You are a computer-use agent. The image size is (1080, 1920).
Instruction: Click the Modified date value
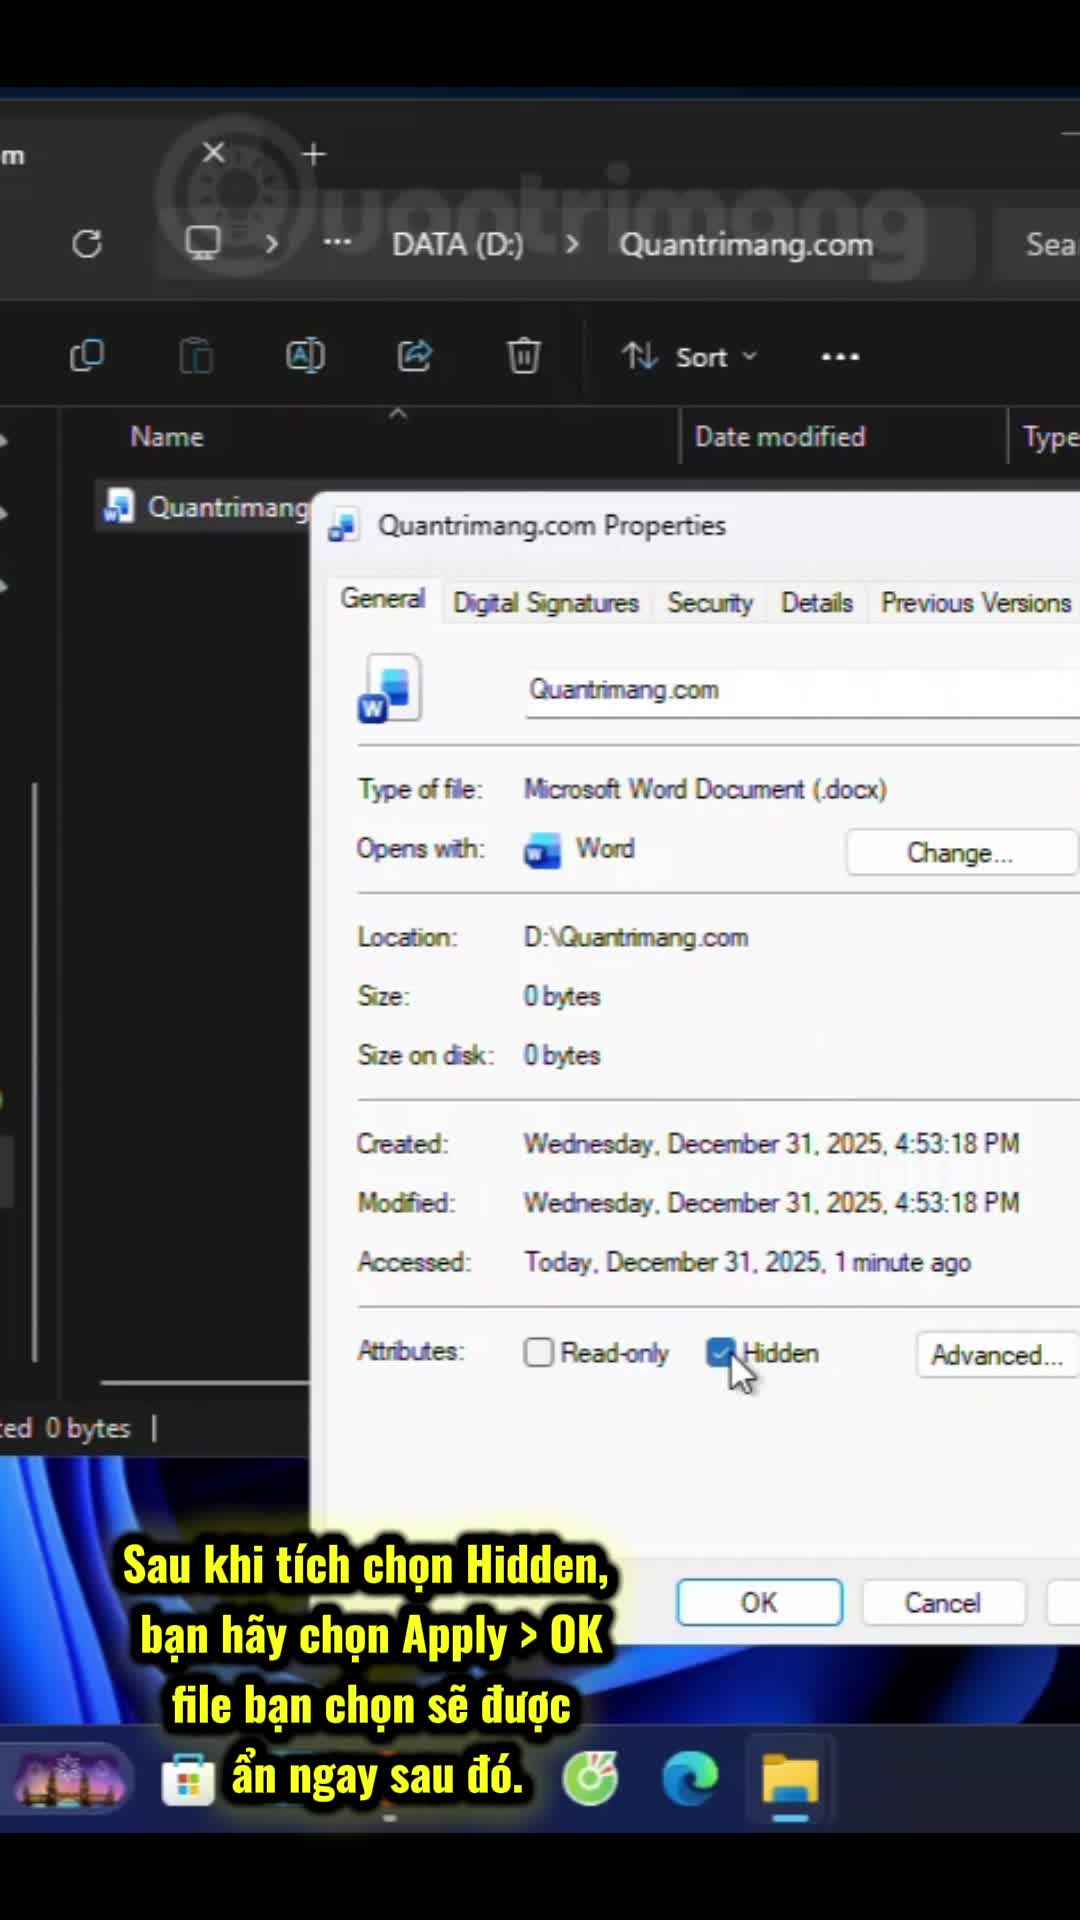pos(772,1202)
